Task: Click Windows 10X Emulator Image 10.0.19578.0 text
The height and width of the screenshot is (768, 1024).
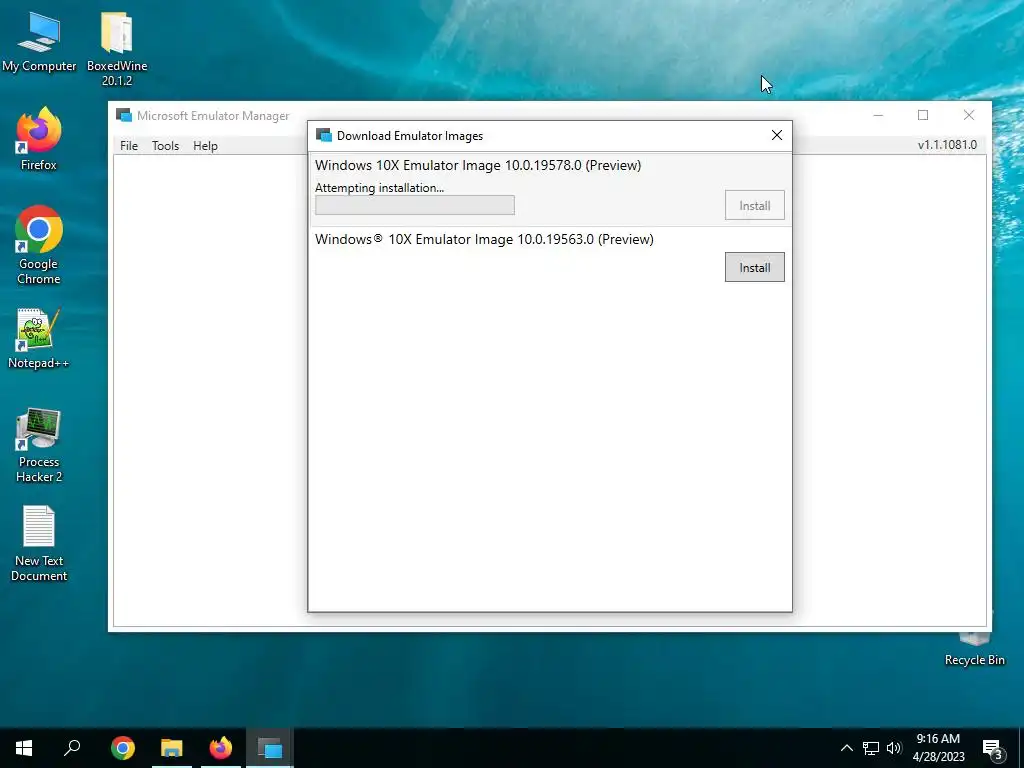Action: pyautogui.click(x=478, y=165)
